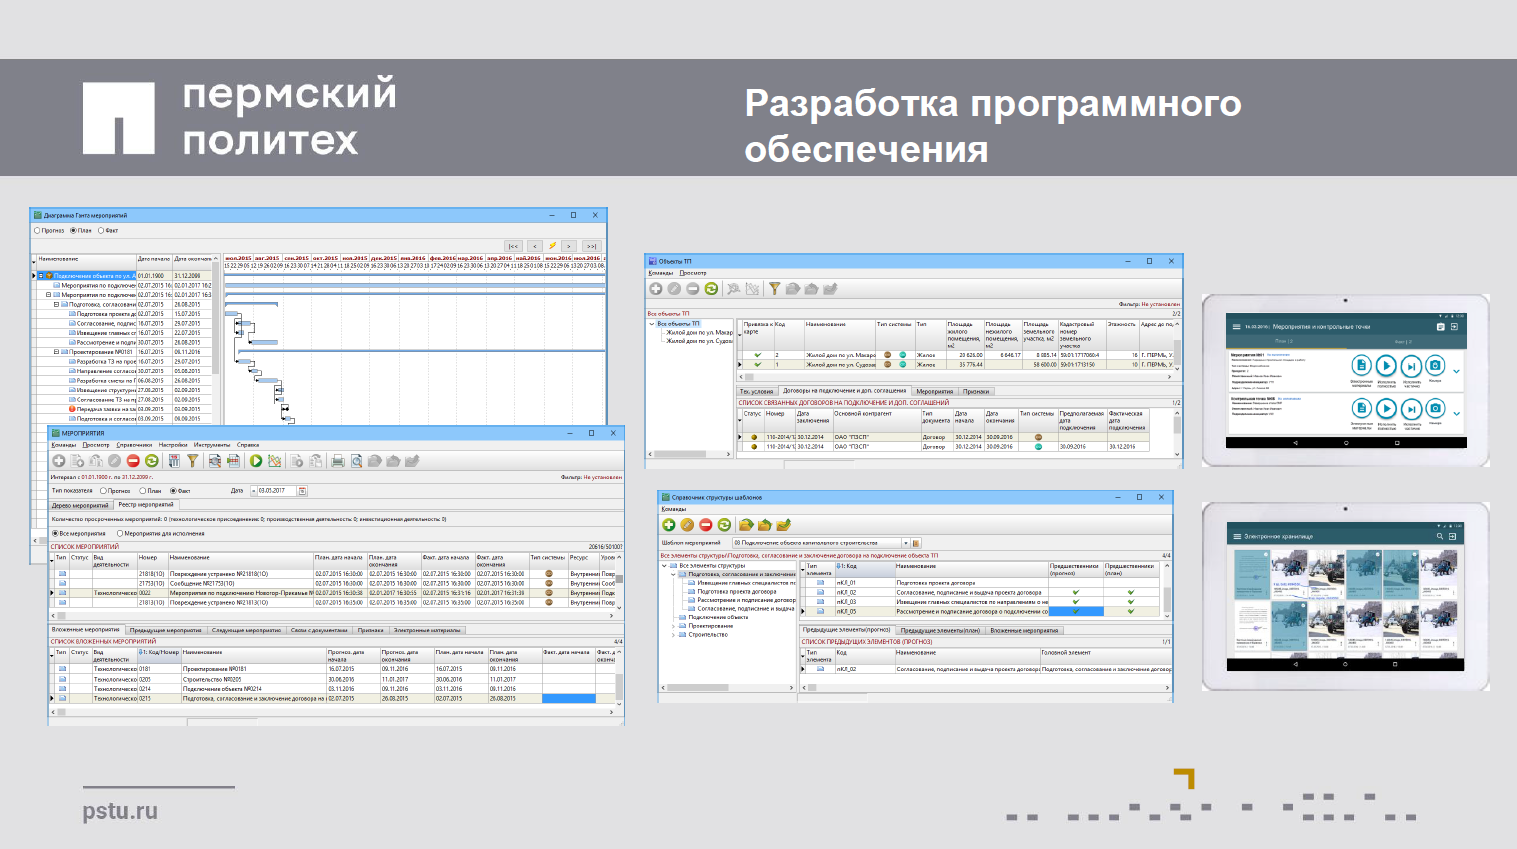The image size is (1517, 849).
Task: Click green play icon in Мероприятия toolbar
Action: (x=256, y=461)
